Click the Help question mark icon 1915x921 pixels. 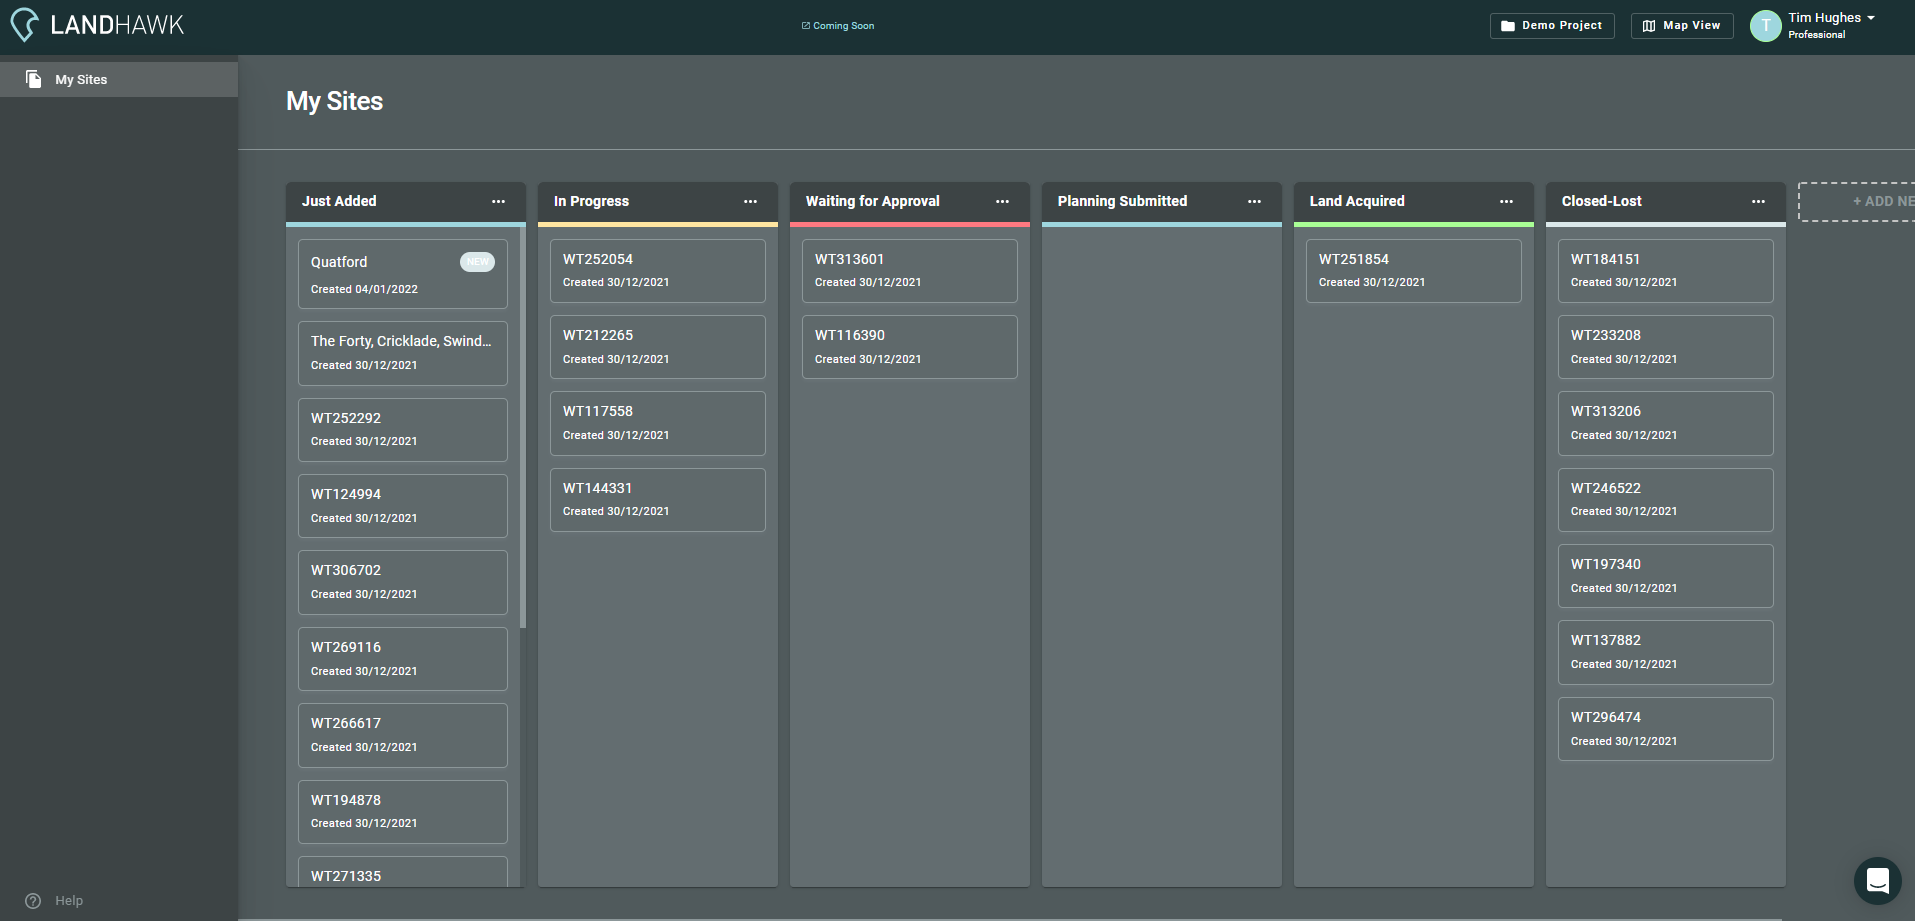tap(32, 900)
